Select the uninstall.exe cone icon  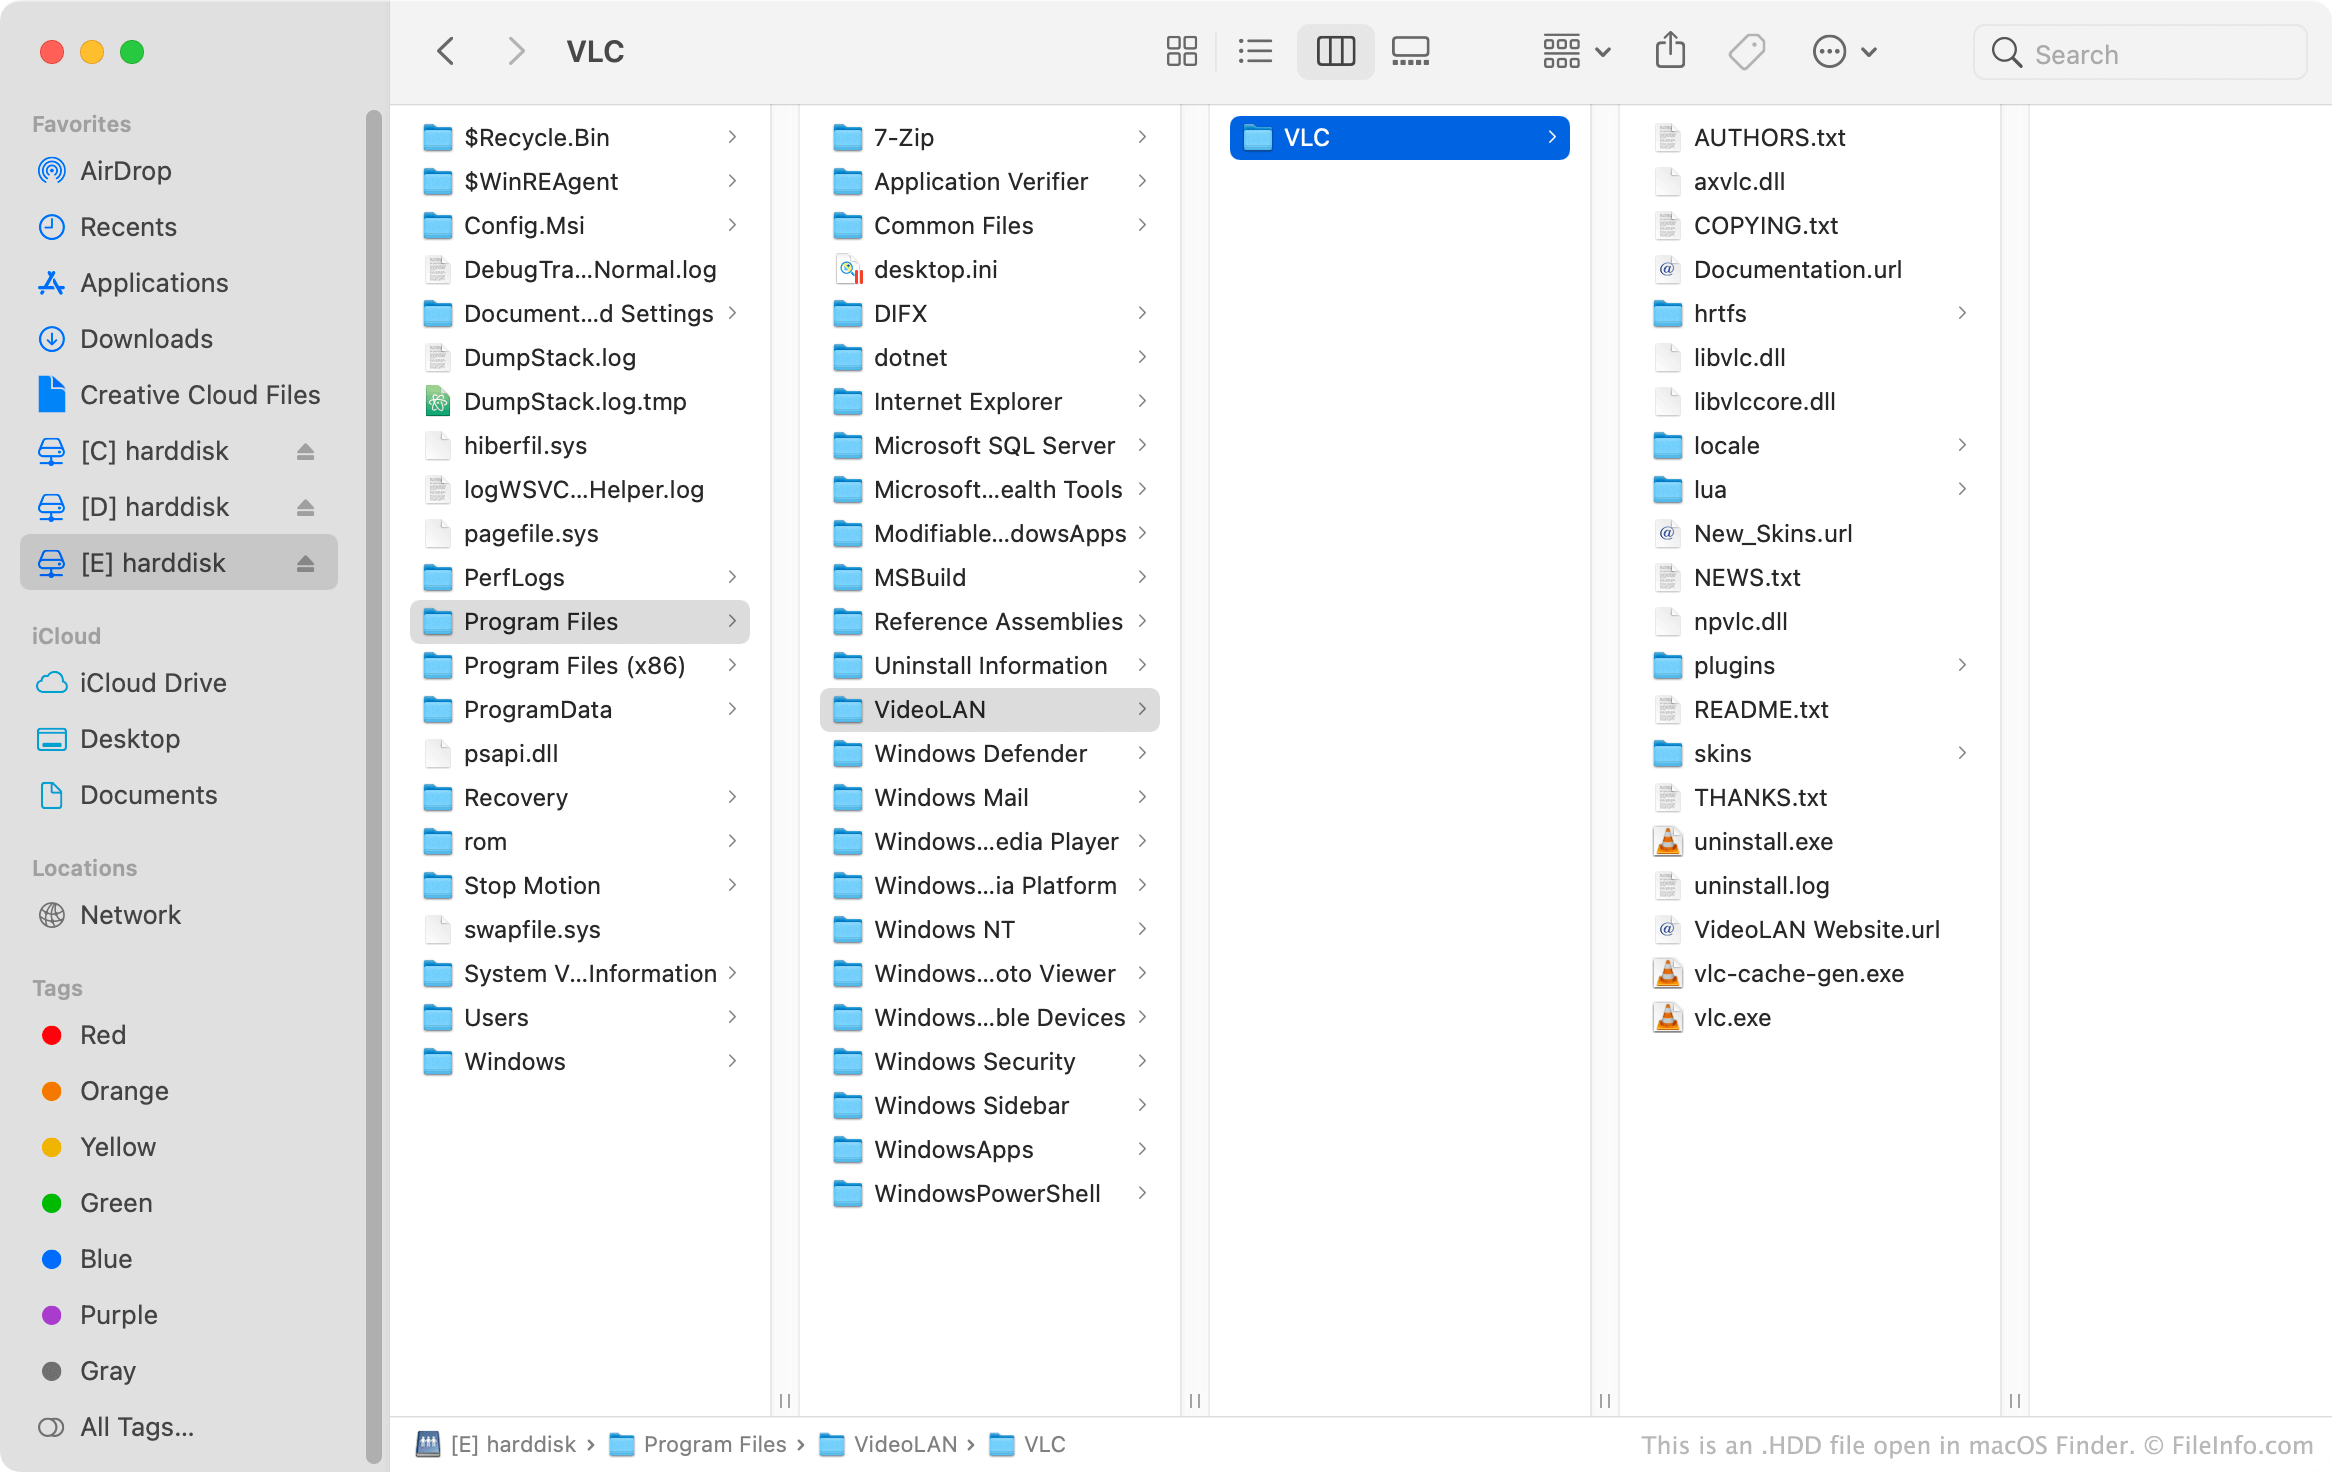[x=1668, y=842]
